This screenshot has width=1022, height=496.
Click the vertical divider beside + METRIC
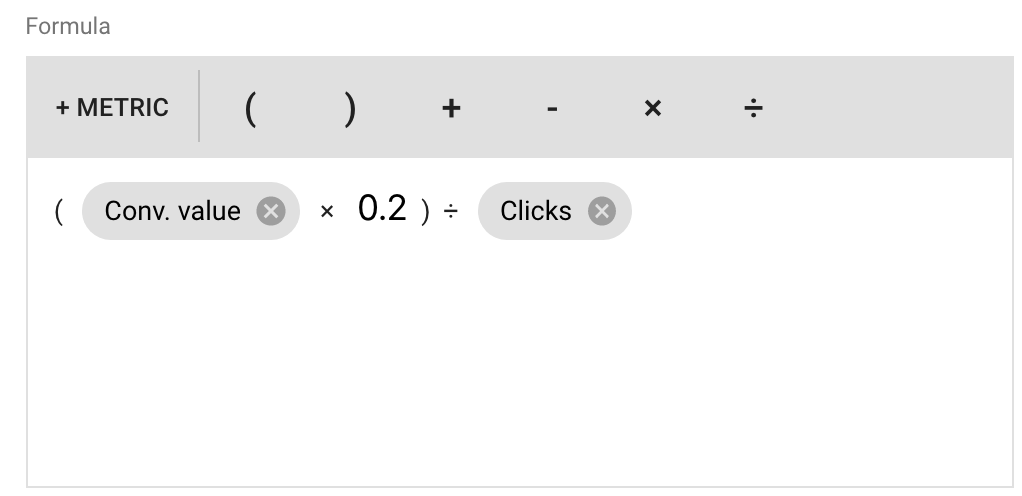click(199, 106)
